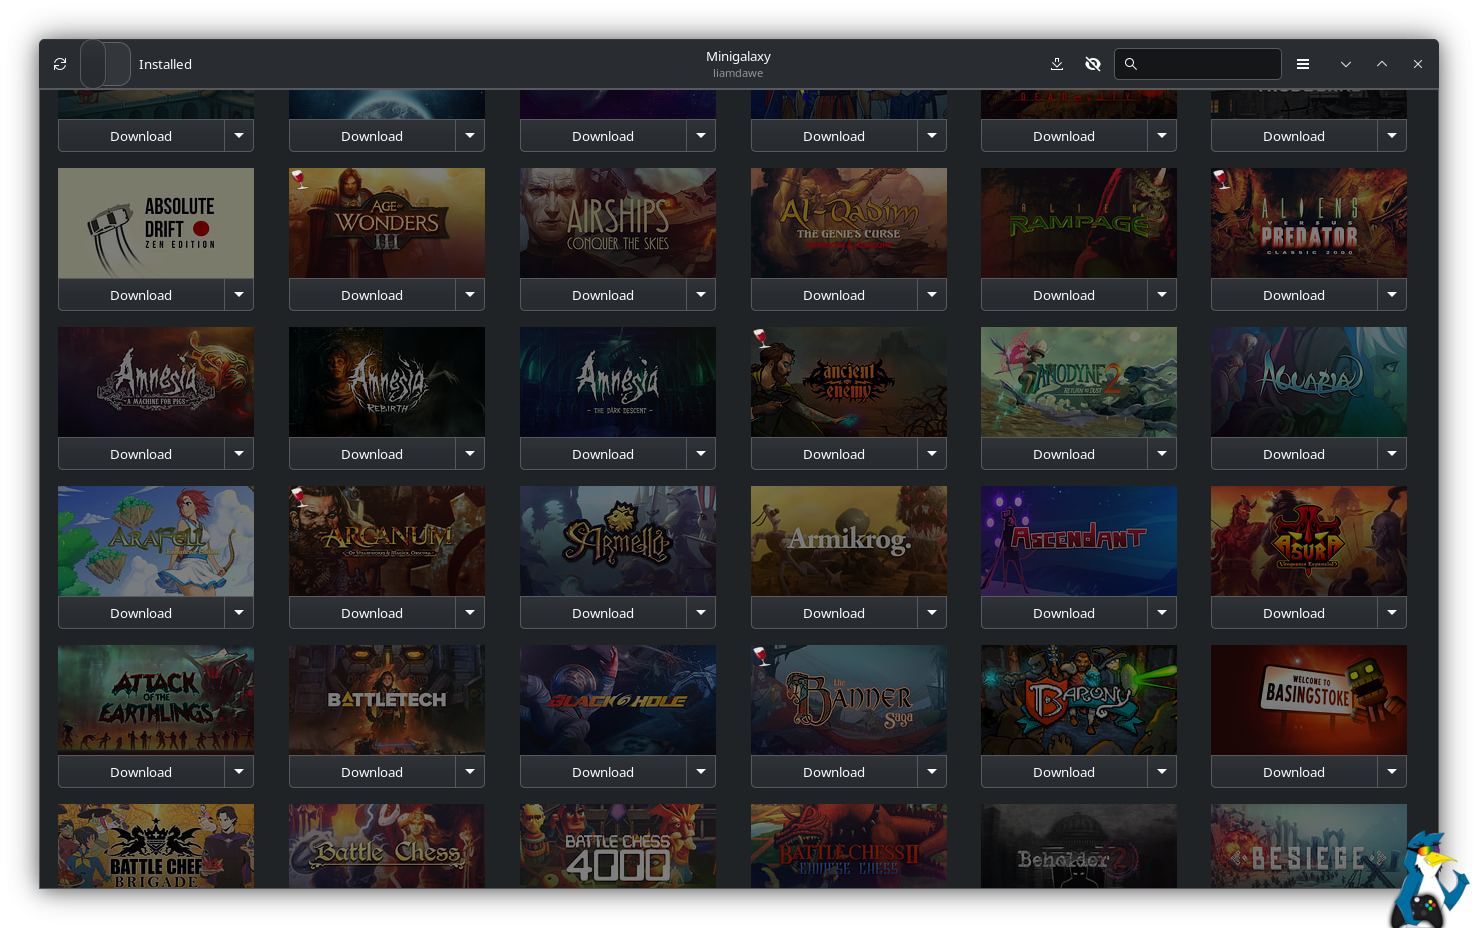
Task: Open Amnesia The Dark Descent thumbnail
Action: [618, 382]
